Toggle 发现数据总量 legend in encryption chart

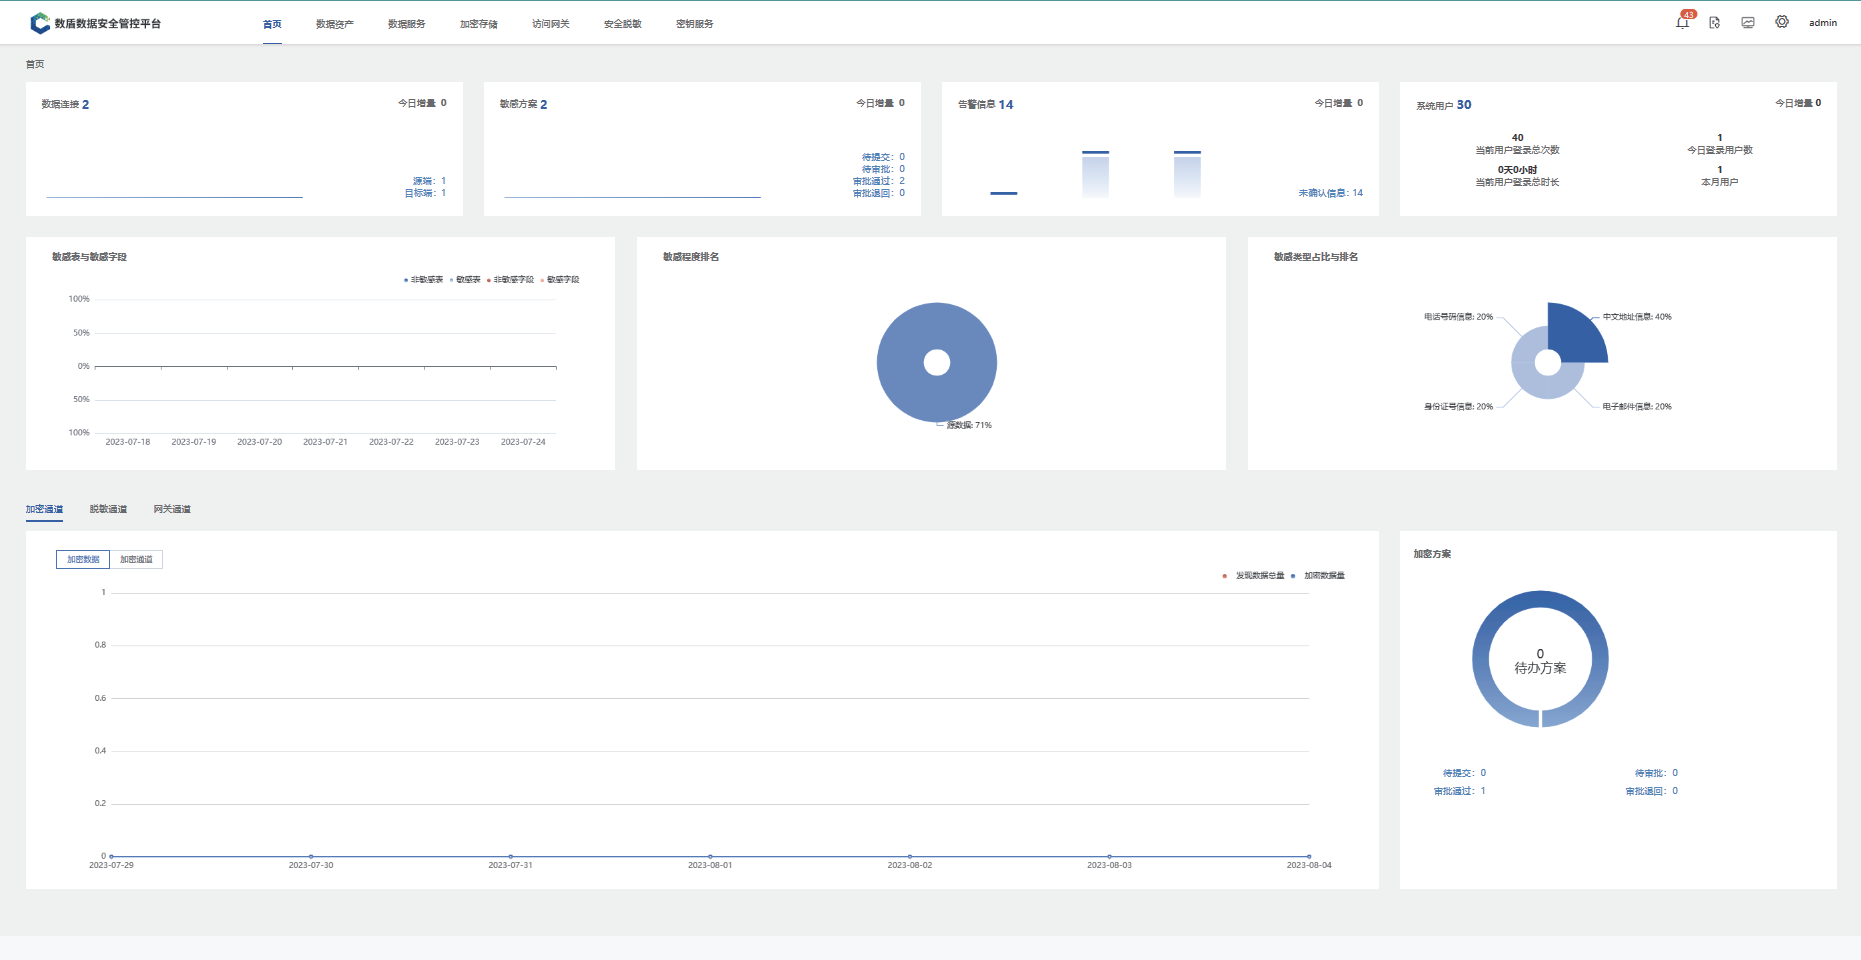(x=1255, y=576)
